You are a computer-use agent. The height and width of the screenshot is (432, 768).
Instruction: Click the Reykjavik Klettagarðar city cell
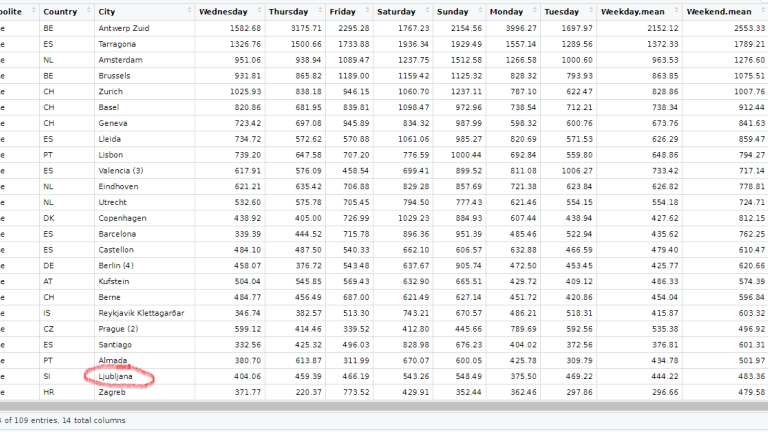[x=145, y=312]
